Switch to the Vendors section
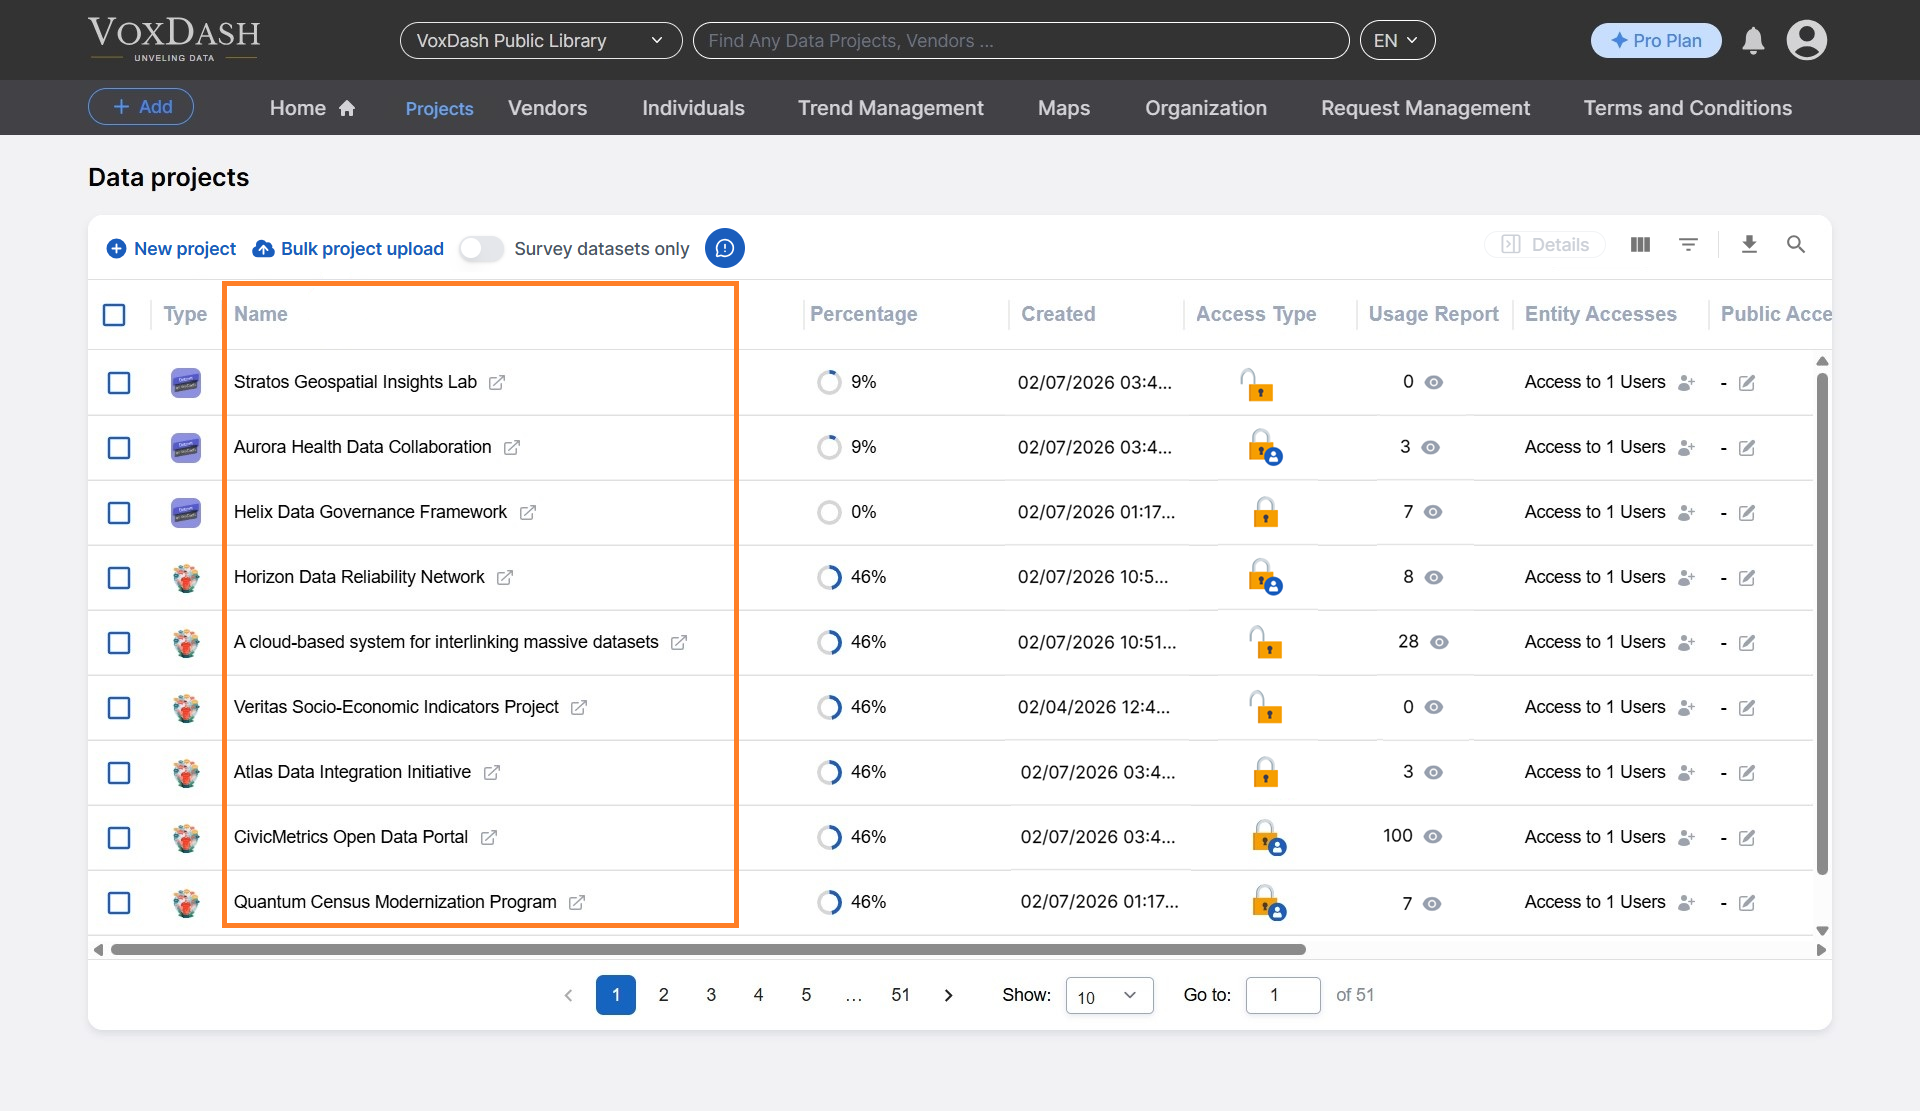This screenshot has width=1920, height=1111. pos(547,108)
